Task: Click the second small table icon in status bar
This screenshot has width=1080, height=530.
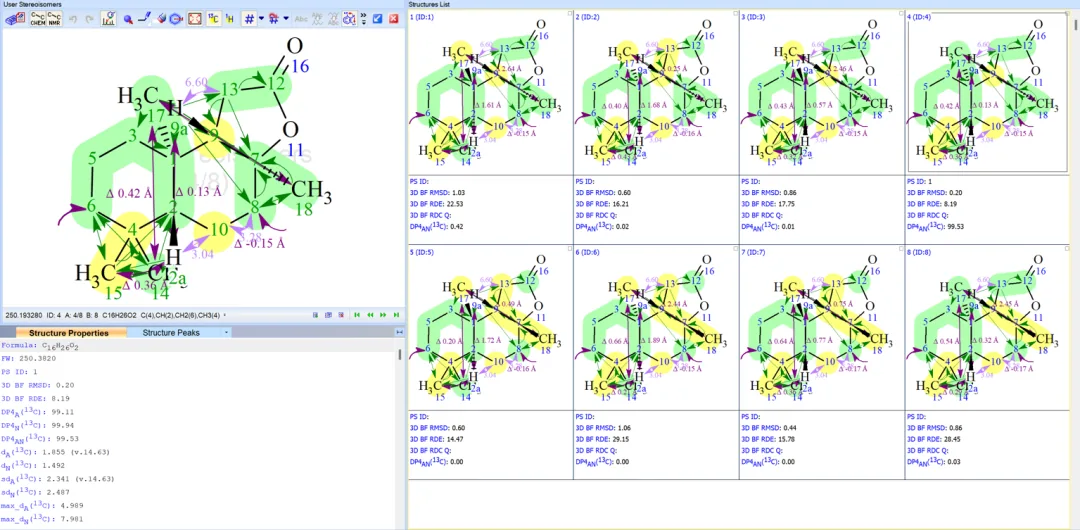Action: pyautogui.click(x=328, y=315)
